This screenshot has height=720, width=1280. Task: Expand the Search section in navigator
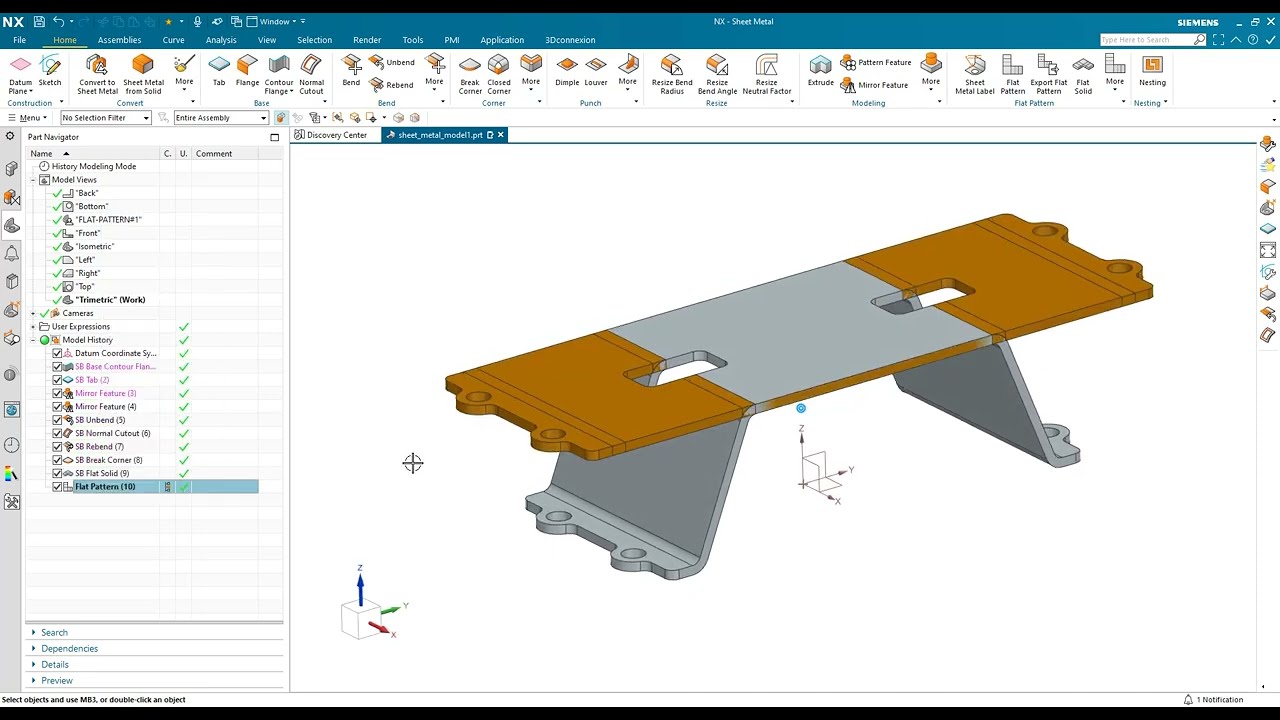54,633
